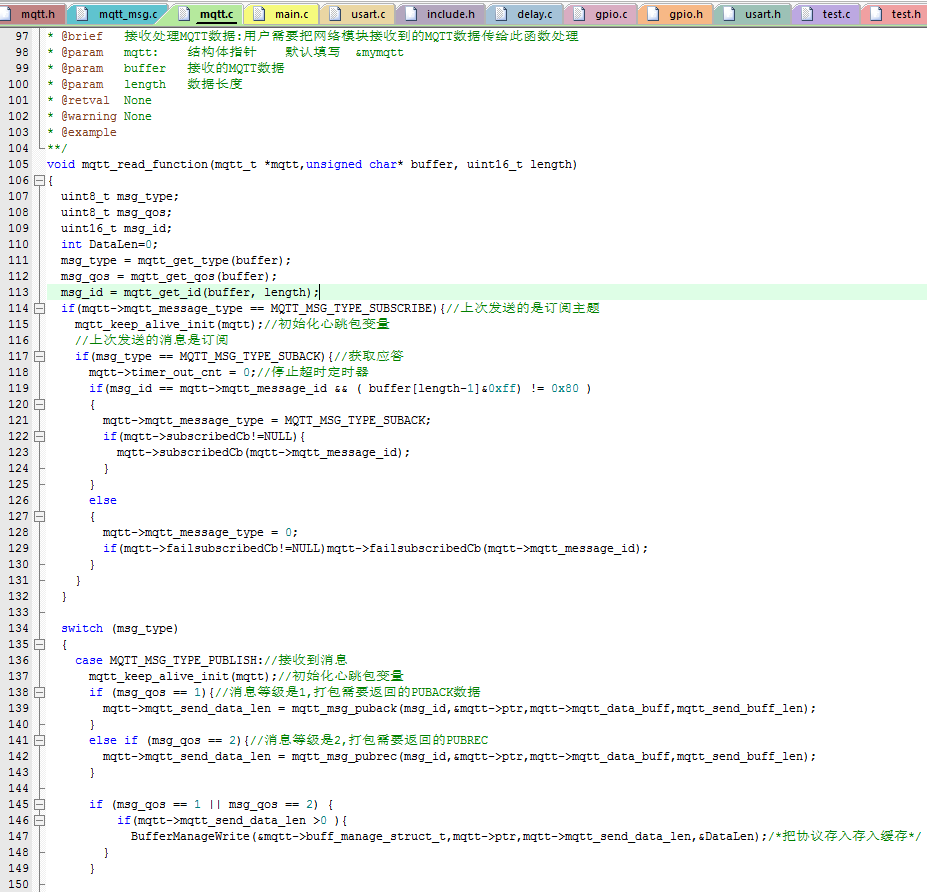
Task: Click file icon on test.h tab
Action: [x=876, y=14]
